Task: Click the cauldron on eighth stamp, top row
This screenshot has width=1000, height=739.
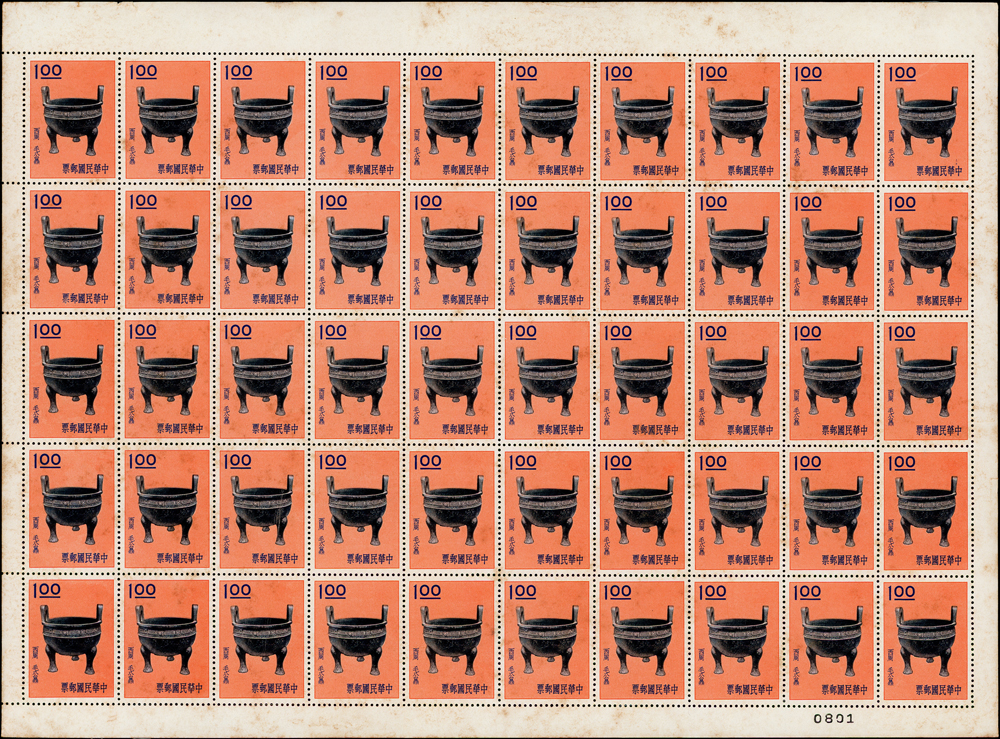Action: point(736,120)
